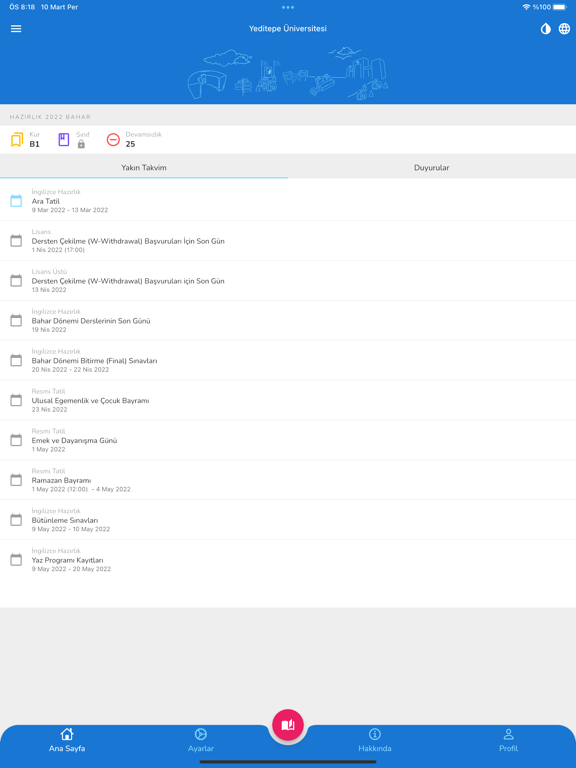
Task: Tap the status bar date 10 Mart Per
Action: (x=59, y=7)
